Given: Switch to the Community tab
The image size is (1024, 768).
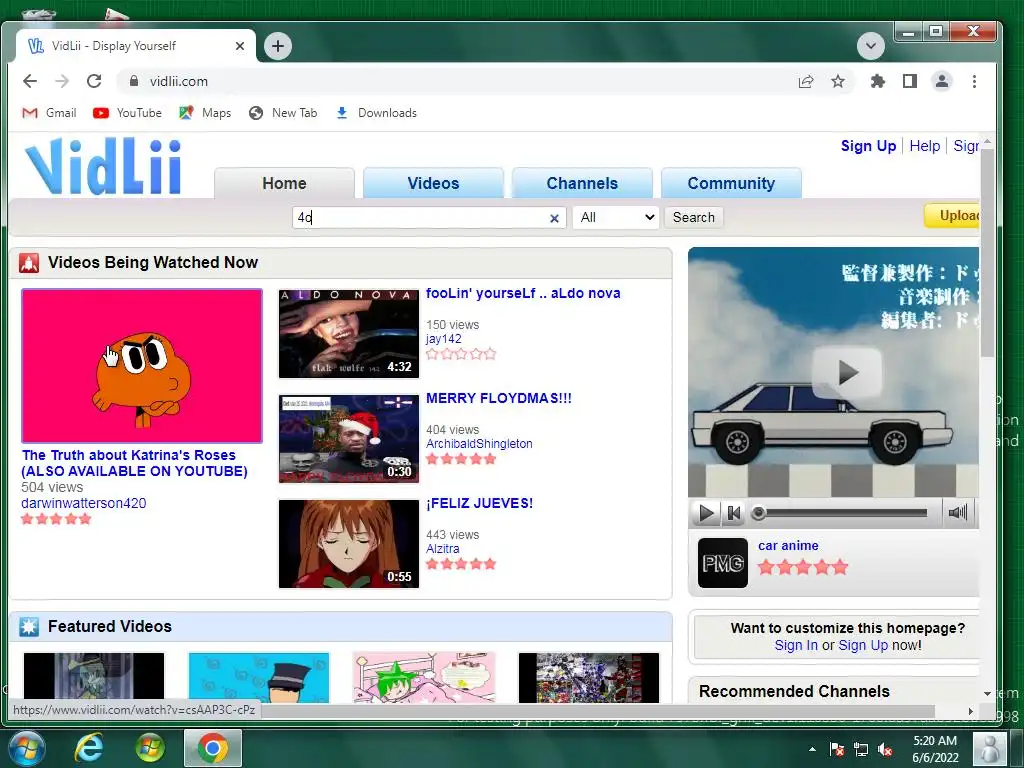Looking at the screenshot, I should [731, 183].
